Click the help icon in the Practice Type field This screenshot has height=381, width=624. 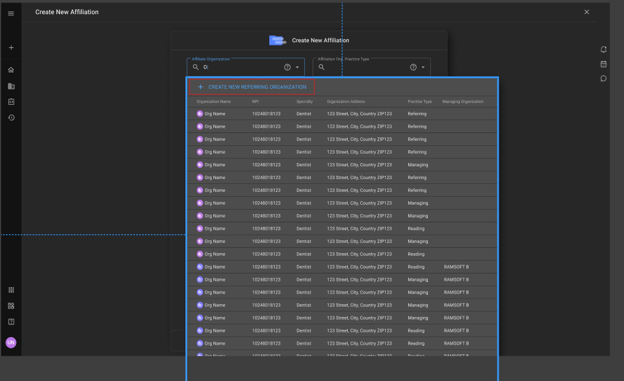tap(413, 67)
